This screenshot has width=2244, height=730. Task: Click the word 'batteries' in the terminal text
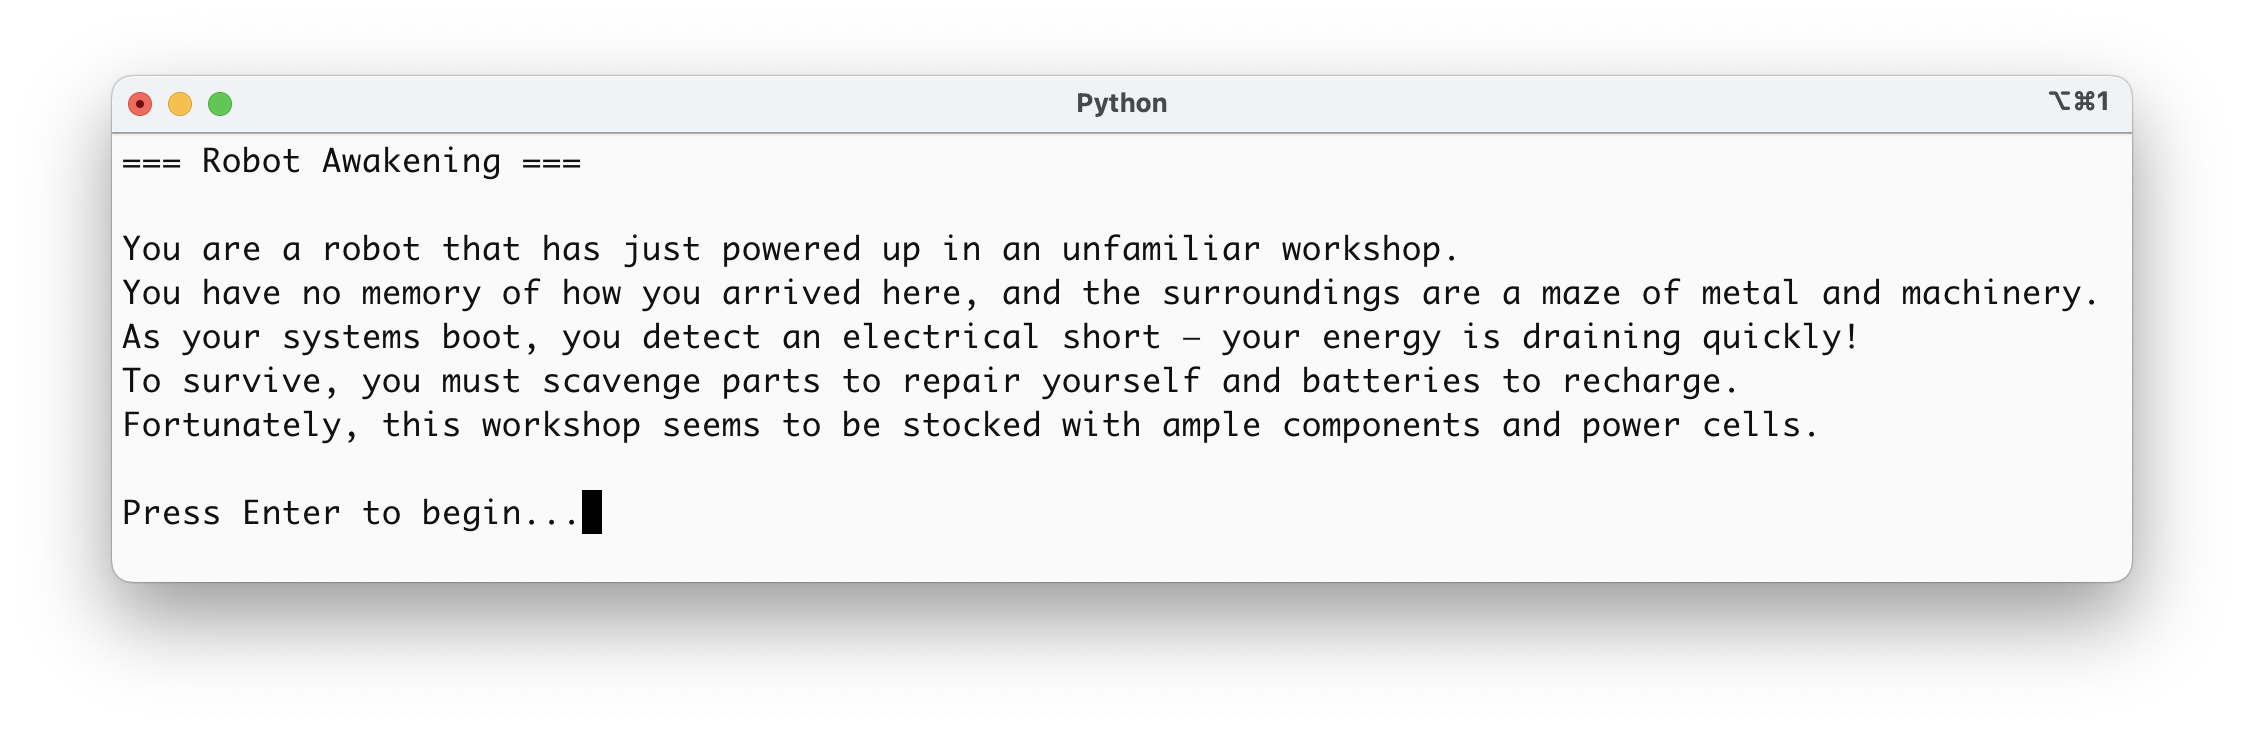tap(1390, 381)
